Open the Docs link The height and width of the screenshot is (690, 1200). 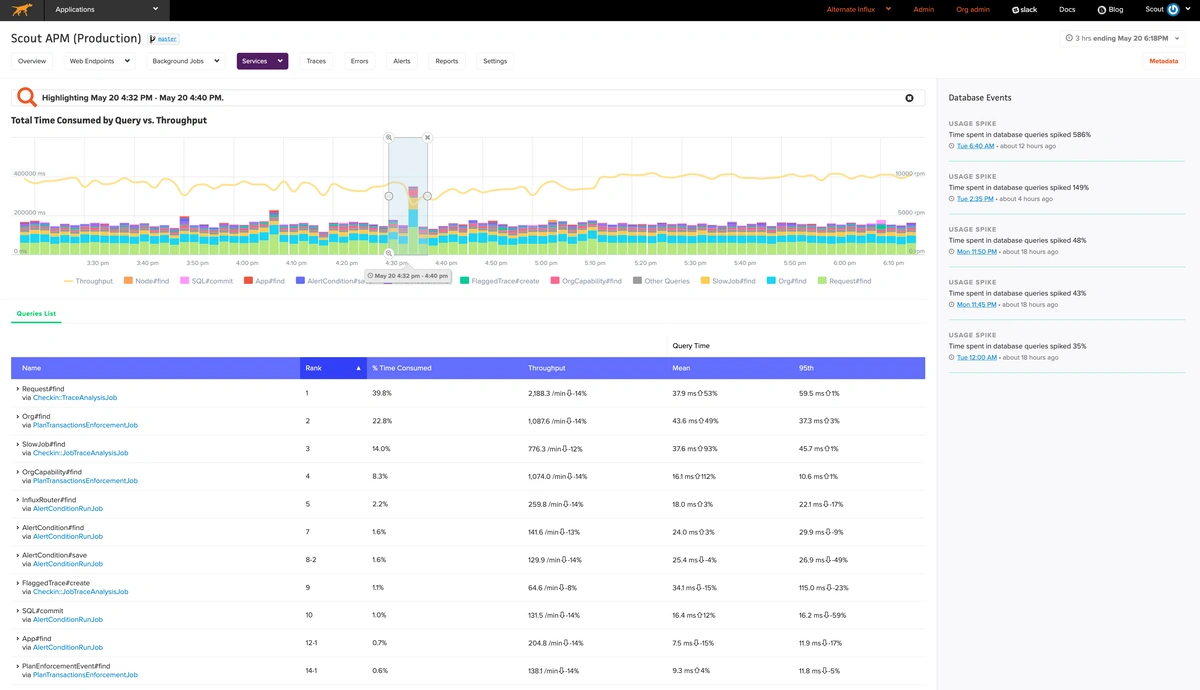(x=1067, y=10)
